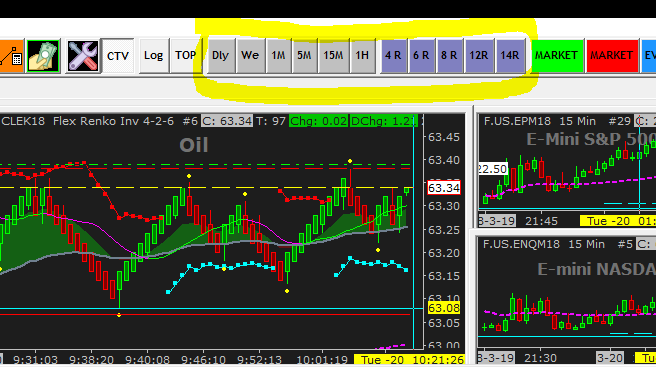Click the orange chart calculator icon
This screenshot has height=367, width=656.
pyautogui.click(x=11, y=56)
